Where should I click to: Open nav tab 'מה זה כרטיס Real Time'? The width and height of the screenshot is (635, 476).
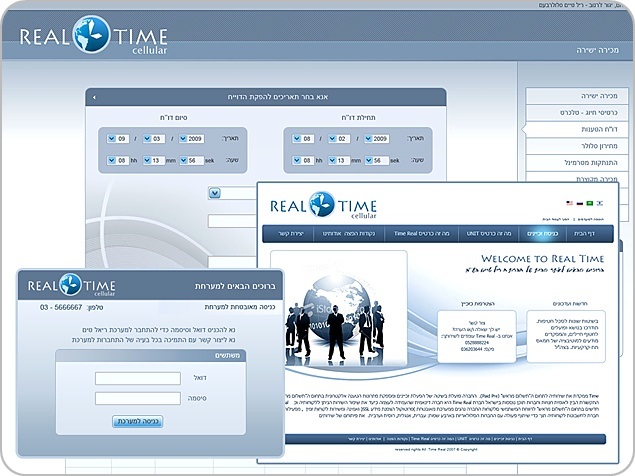(421, 234)
